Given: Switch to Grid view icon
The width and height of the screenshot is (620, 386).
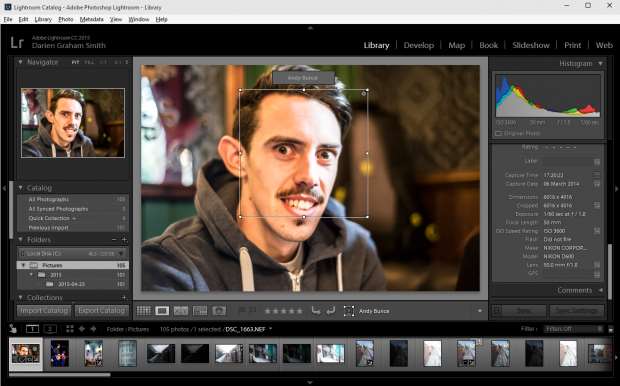Looking at the screenshot, I should [144, 311].
